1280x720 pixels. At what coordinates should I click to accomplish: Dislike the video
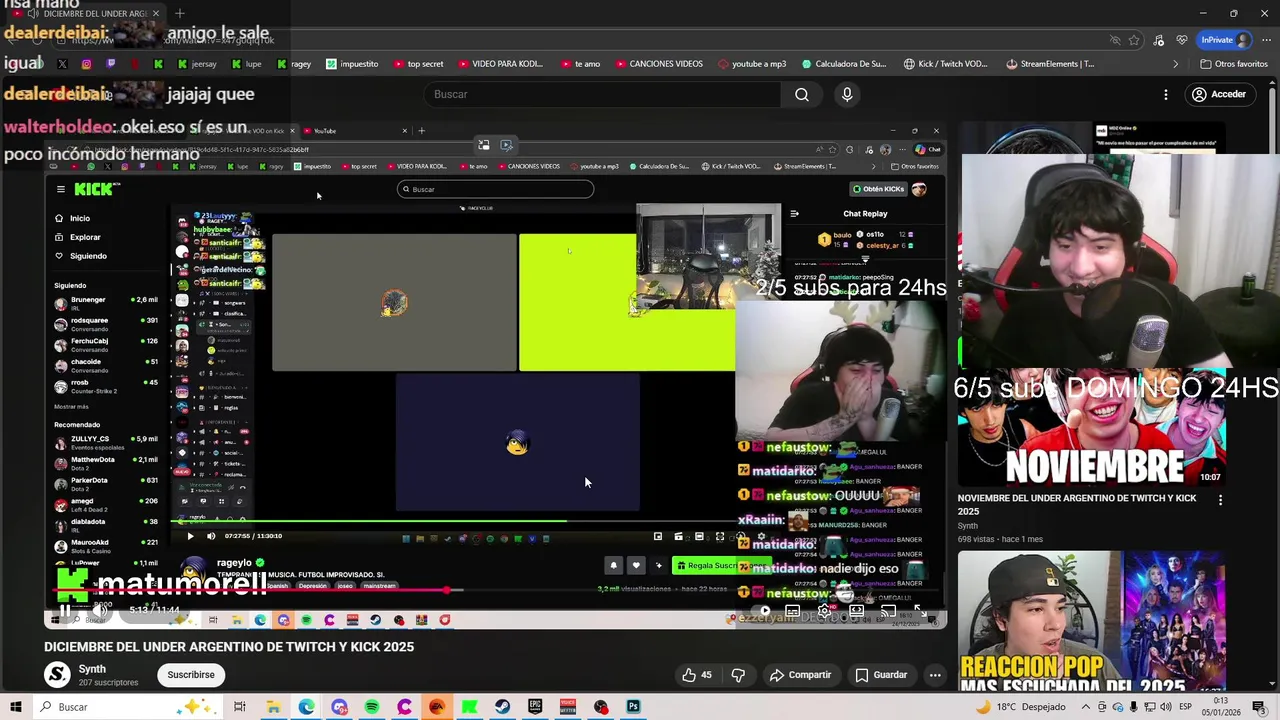click(738, 675)
